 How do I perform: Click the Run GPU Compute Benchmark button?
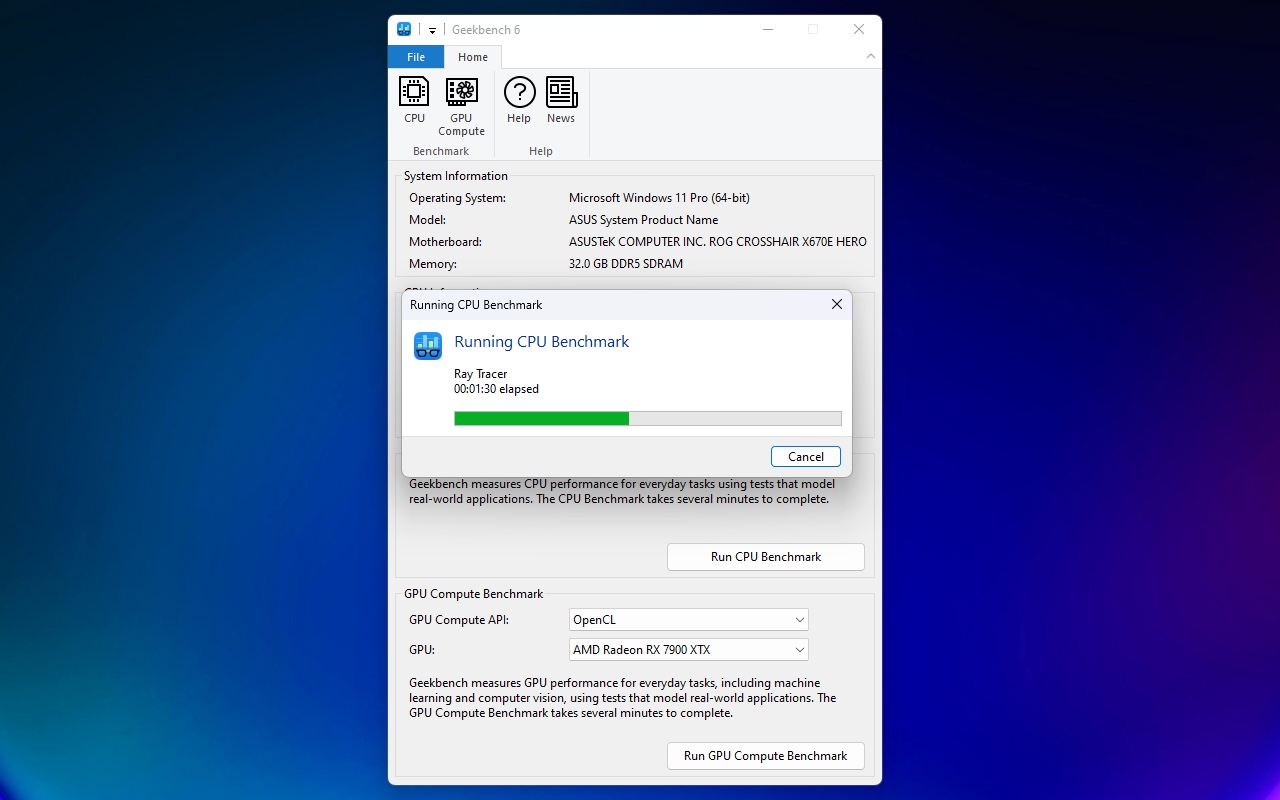pos(766,756)
